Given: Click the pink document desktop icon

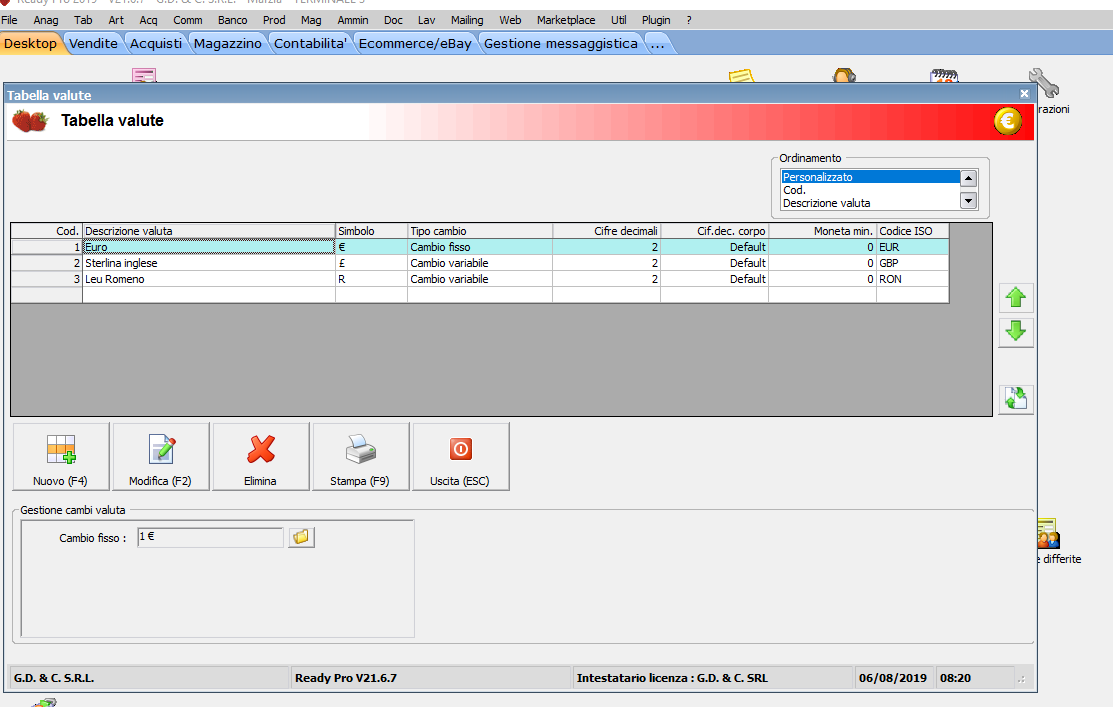Looking at the screenshot, I should pos(144,76).
